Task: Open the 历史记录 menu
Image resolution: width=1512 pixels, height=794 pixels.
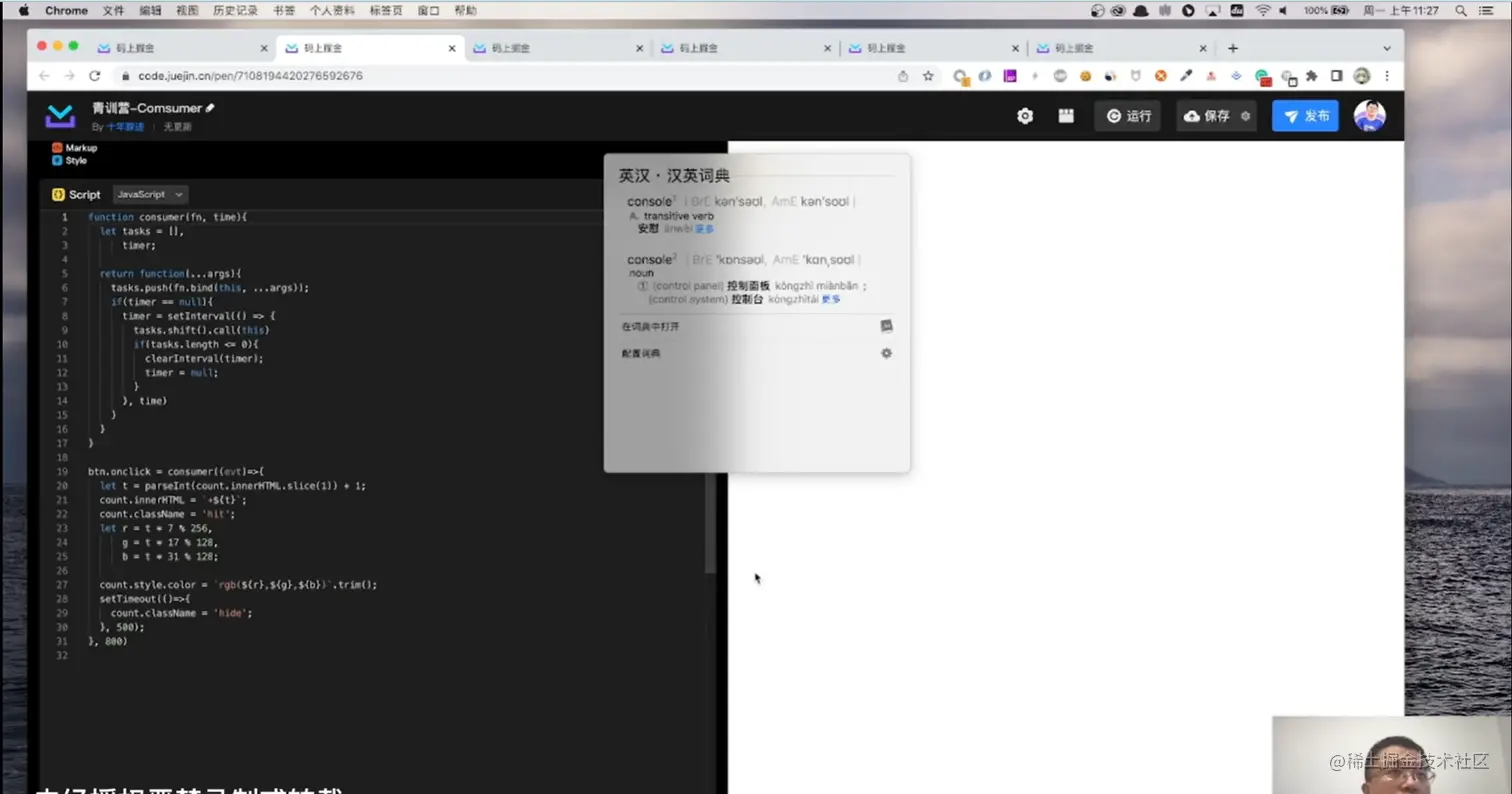Action: [x=235, y=10]
